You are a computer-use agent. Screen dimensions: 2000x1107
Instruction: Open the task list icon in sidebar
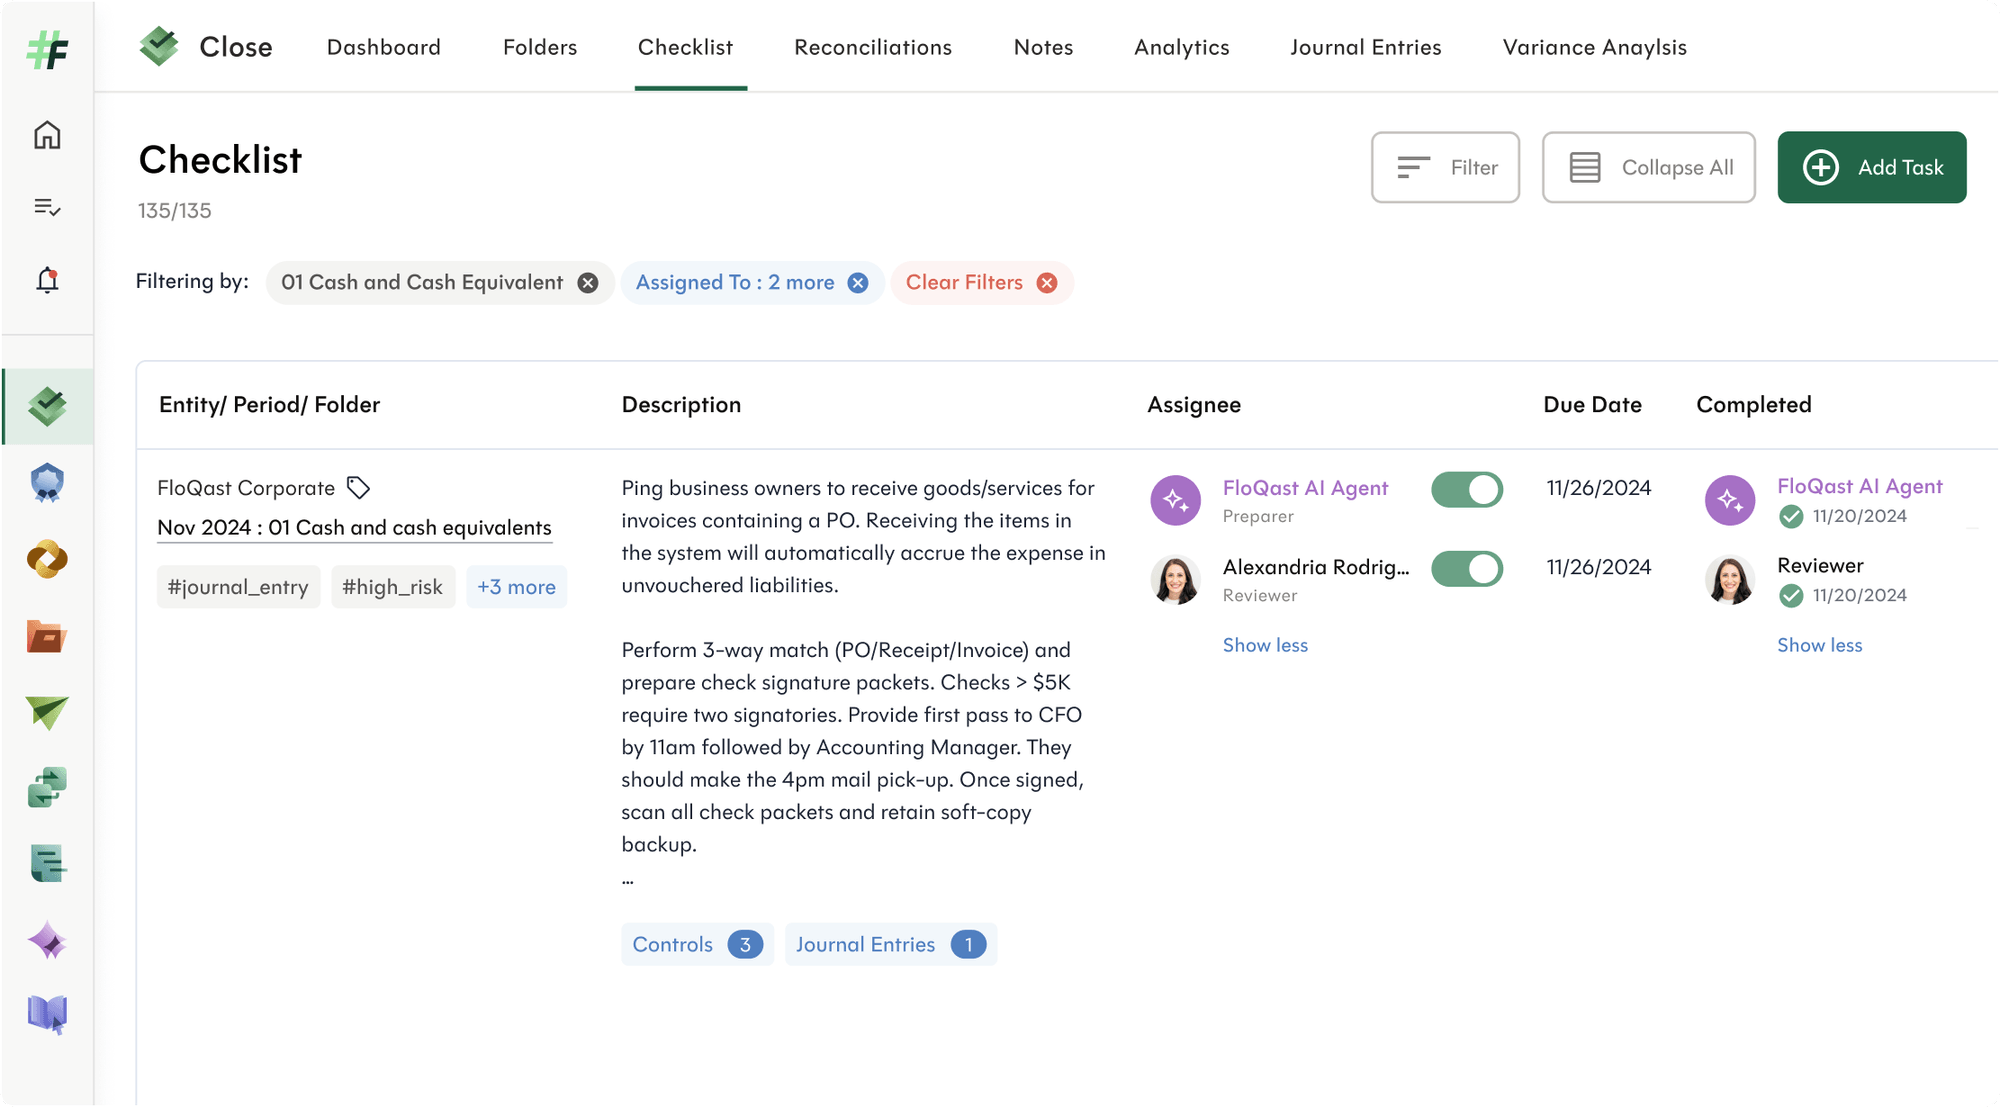pos(47,207)
